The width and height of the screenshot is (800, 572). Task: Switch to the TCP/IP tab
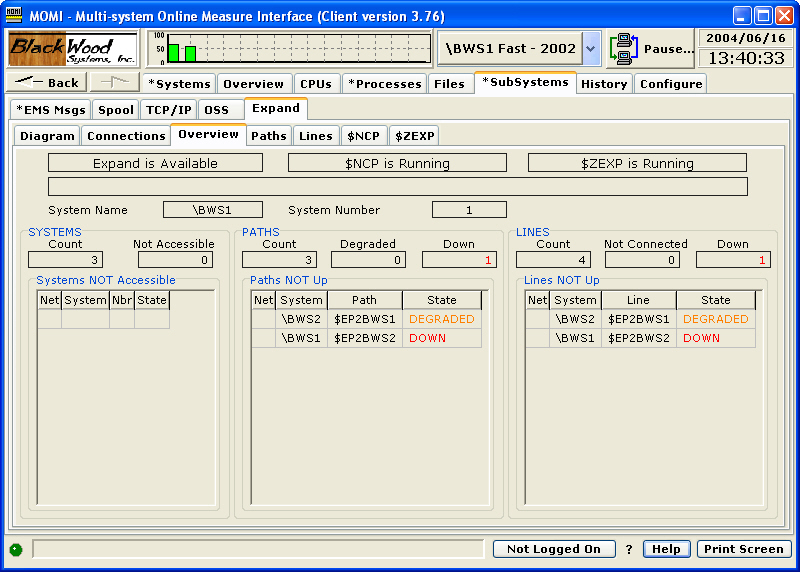pos(168,110)
